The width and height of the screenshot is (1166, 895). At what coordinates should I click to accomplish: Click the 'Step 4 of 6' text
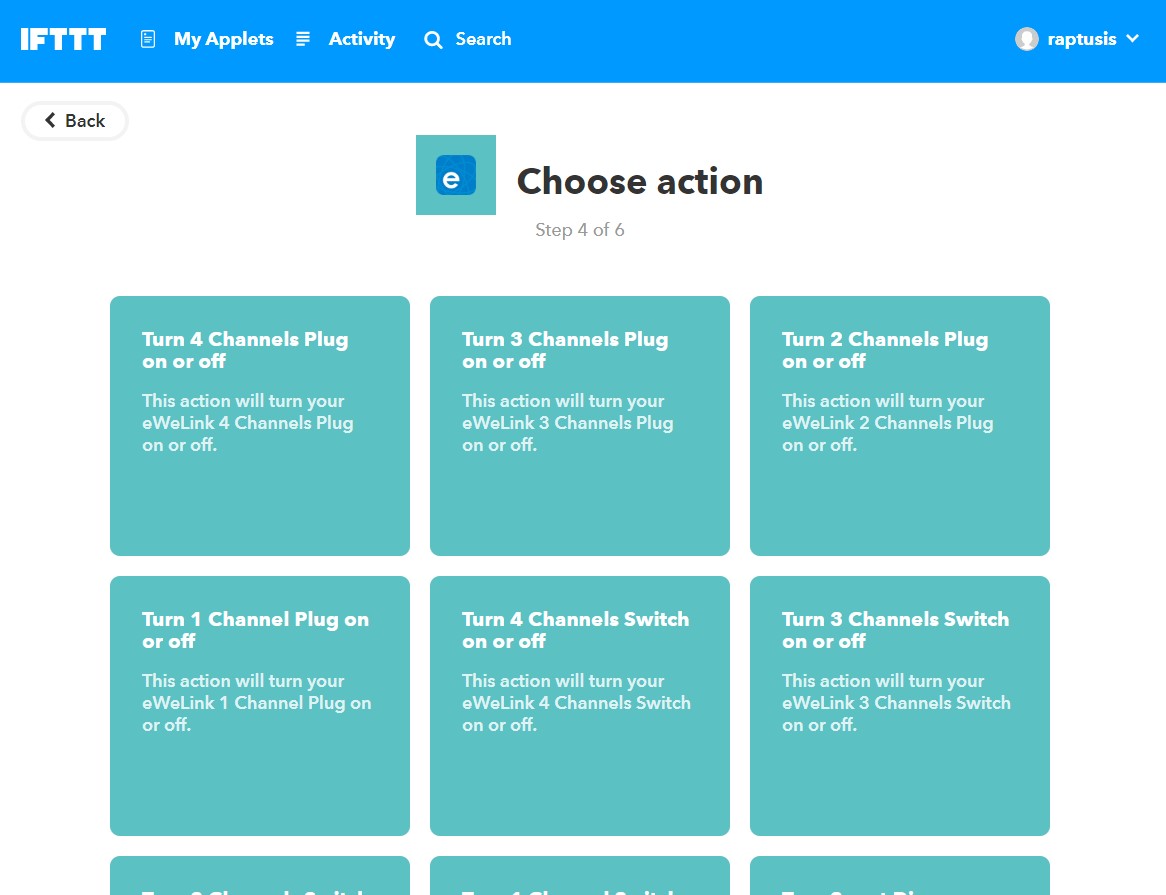pyautogui.click(x=579, y=230)
